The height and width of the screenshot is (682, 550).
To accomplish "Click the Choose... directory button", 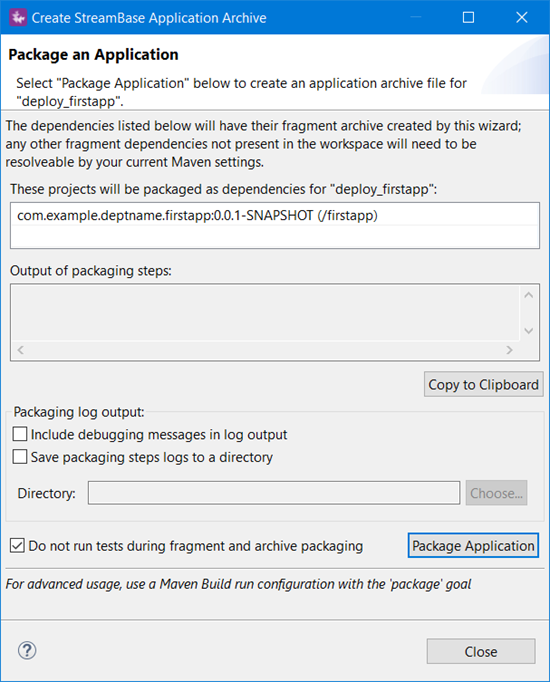I will pyautogui.click(x=497, y=493).
